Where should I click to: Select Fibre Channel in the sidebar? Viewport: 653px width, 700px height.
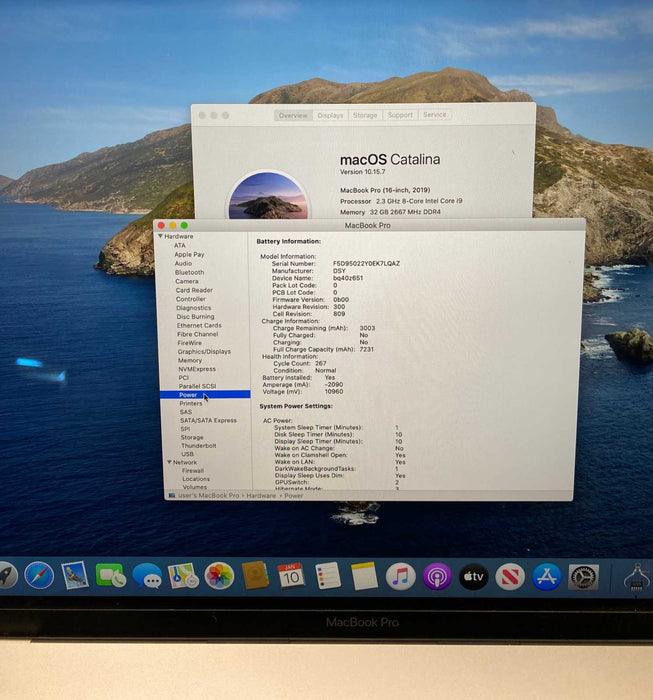198,334
